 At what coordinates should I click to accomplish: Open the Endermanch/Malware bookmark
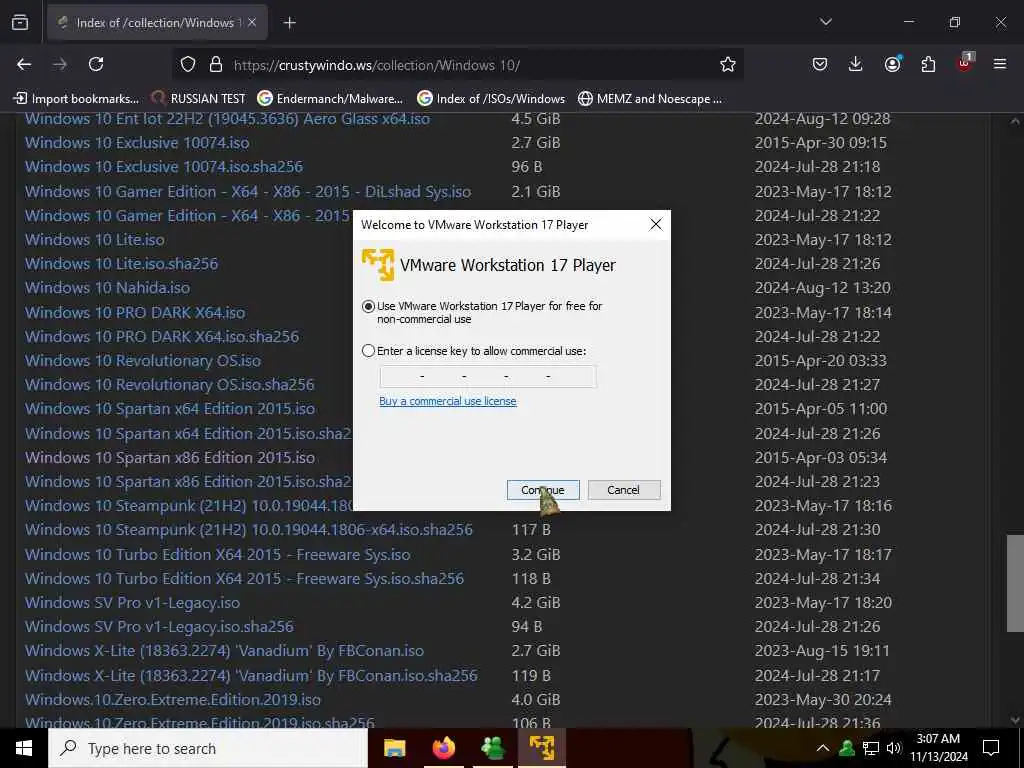[x=330, y=99]
